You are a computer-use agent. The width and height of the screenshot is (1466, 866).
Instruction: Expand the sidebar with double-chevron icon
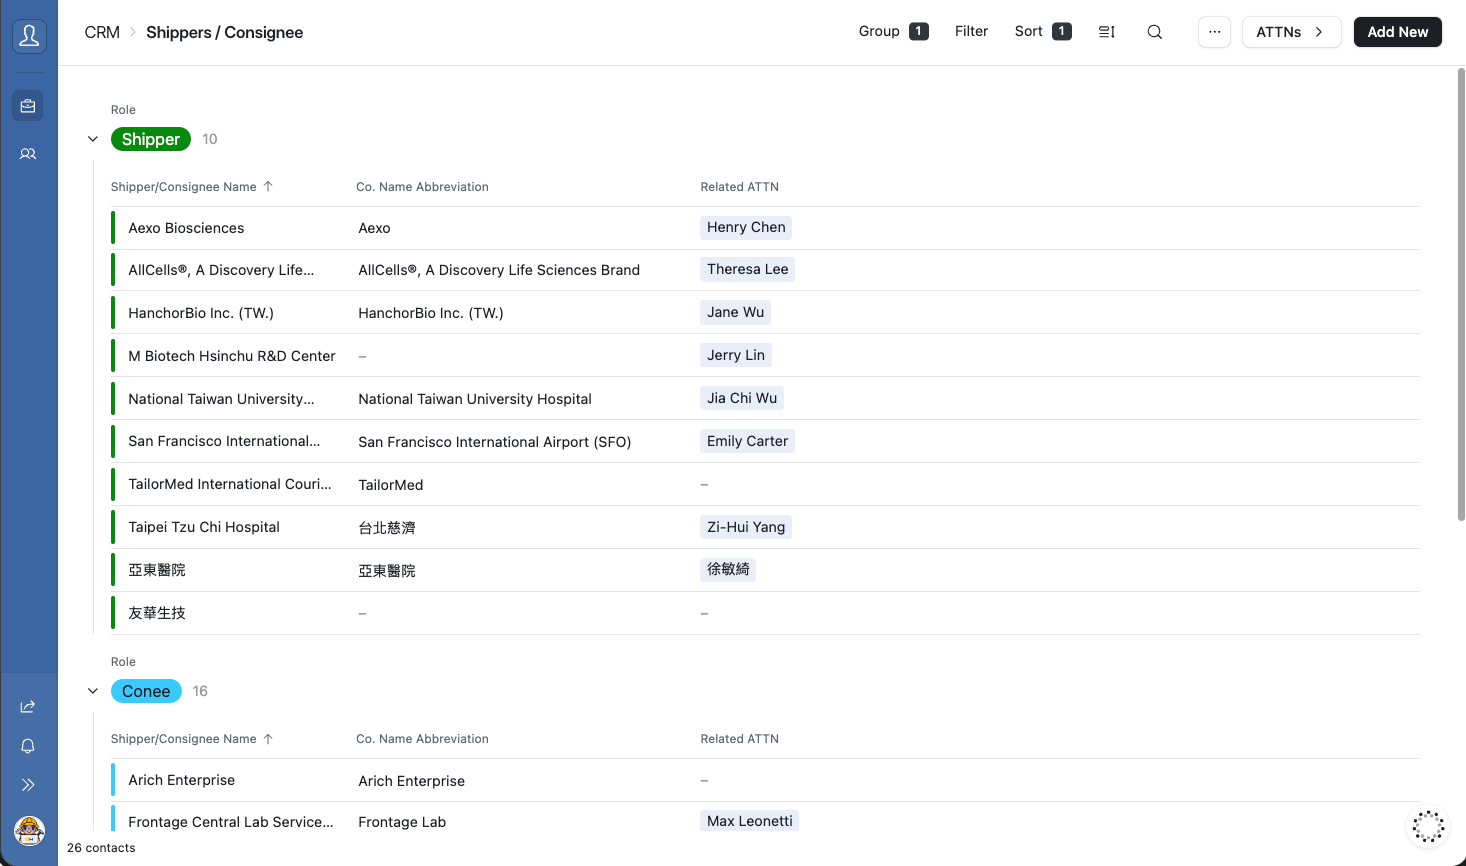[28, 785]
